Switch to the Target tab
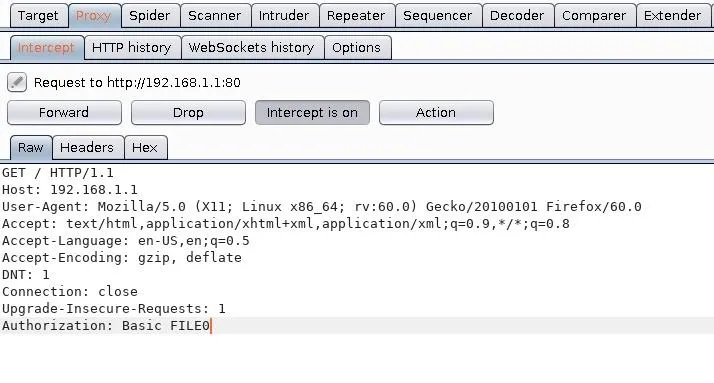This screenshot has width=714, height=383. click(x=39, y=16)
